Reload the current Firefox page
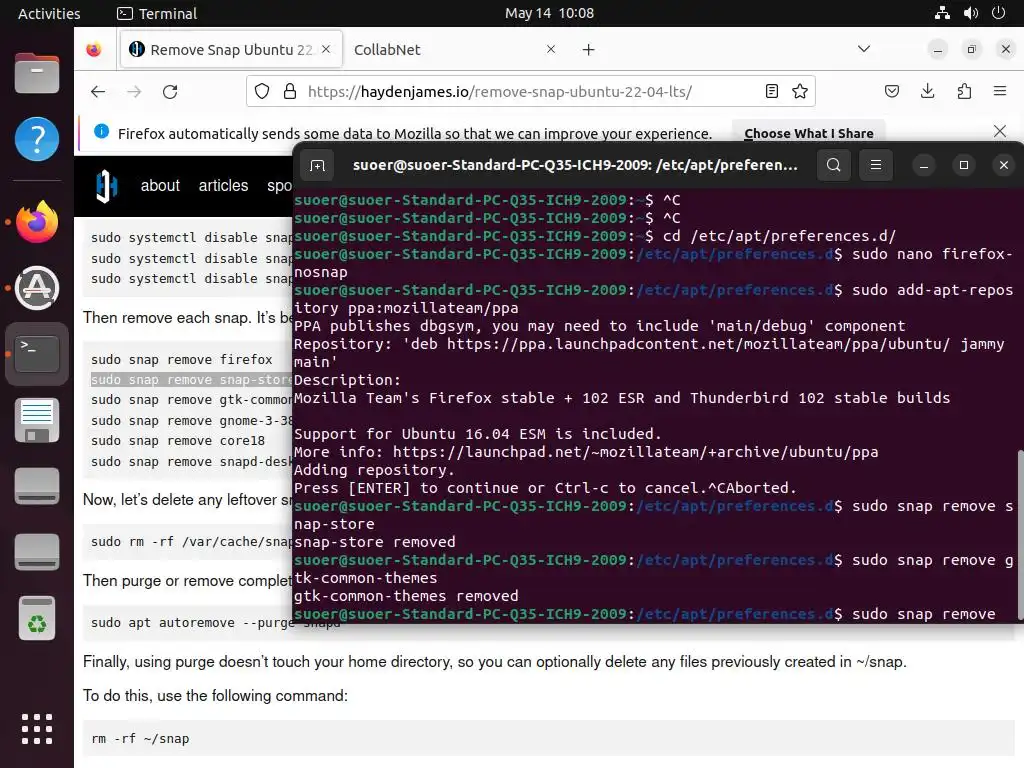This screenshot has height=768, width=1024. click(x=170, y=91)
